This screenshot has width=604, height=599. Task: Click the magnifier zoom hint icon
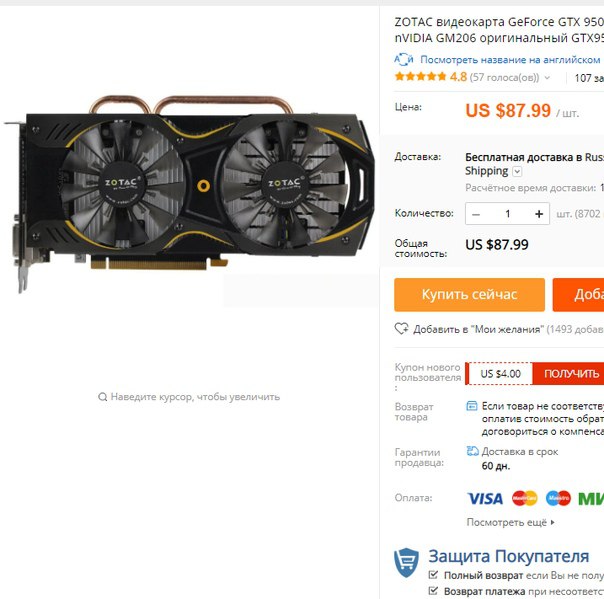click(102, 397)
